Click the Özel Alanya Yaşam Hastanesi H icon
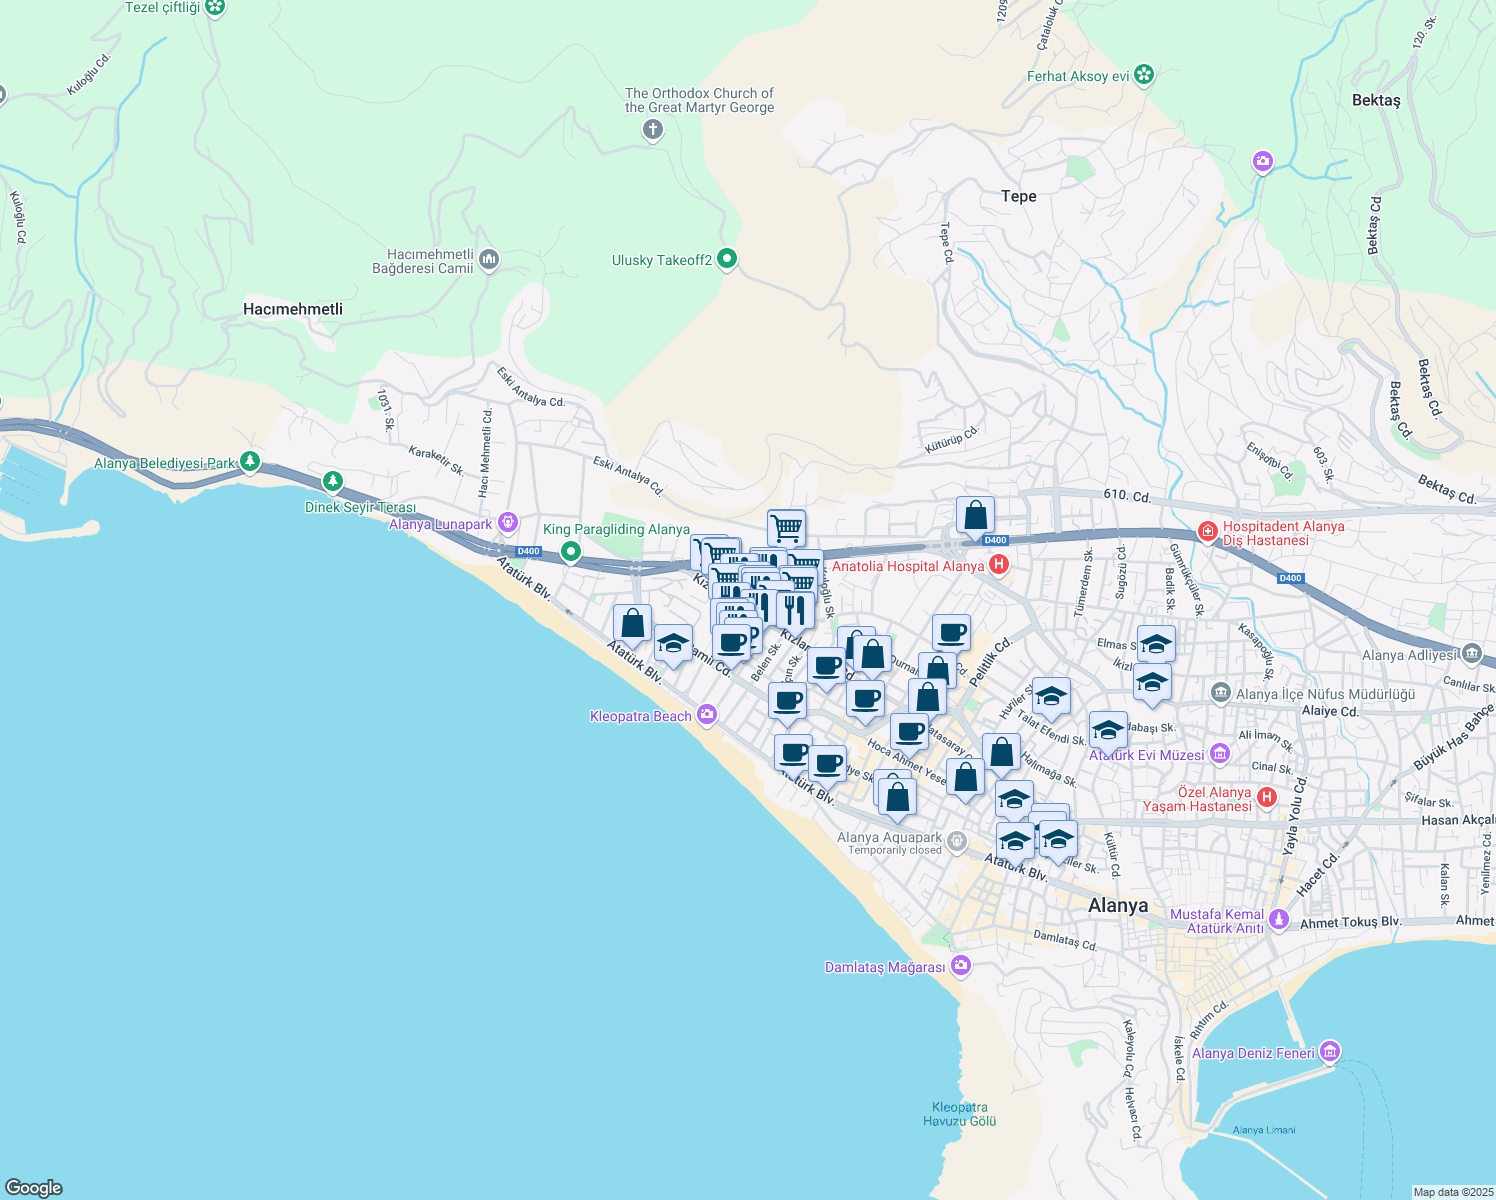Image resolution: width=1496 pixels, height=1200 pixels. (x=1267, y=797)
